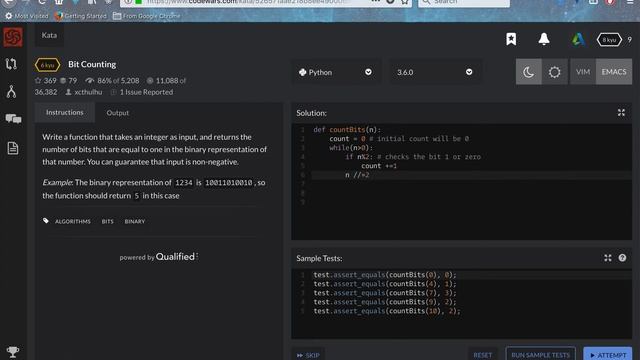Open the discussions chat sidebar icon
Viewport: 640px width, 360px height.
point(13,119)
